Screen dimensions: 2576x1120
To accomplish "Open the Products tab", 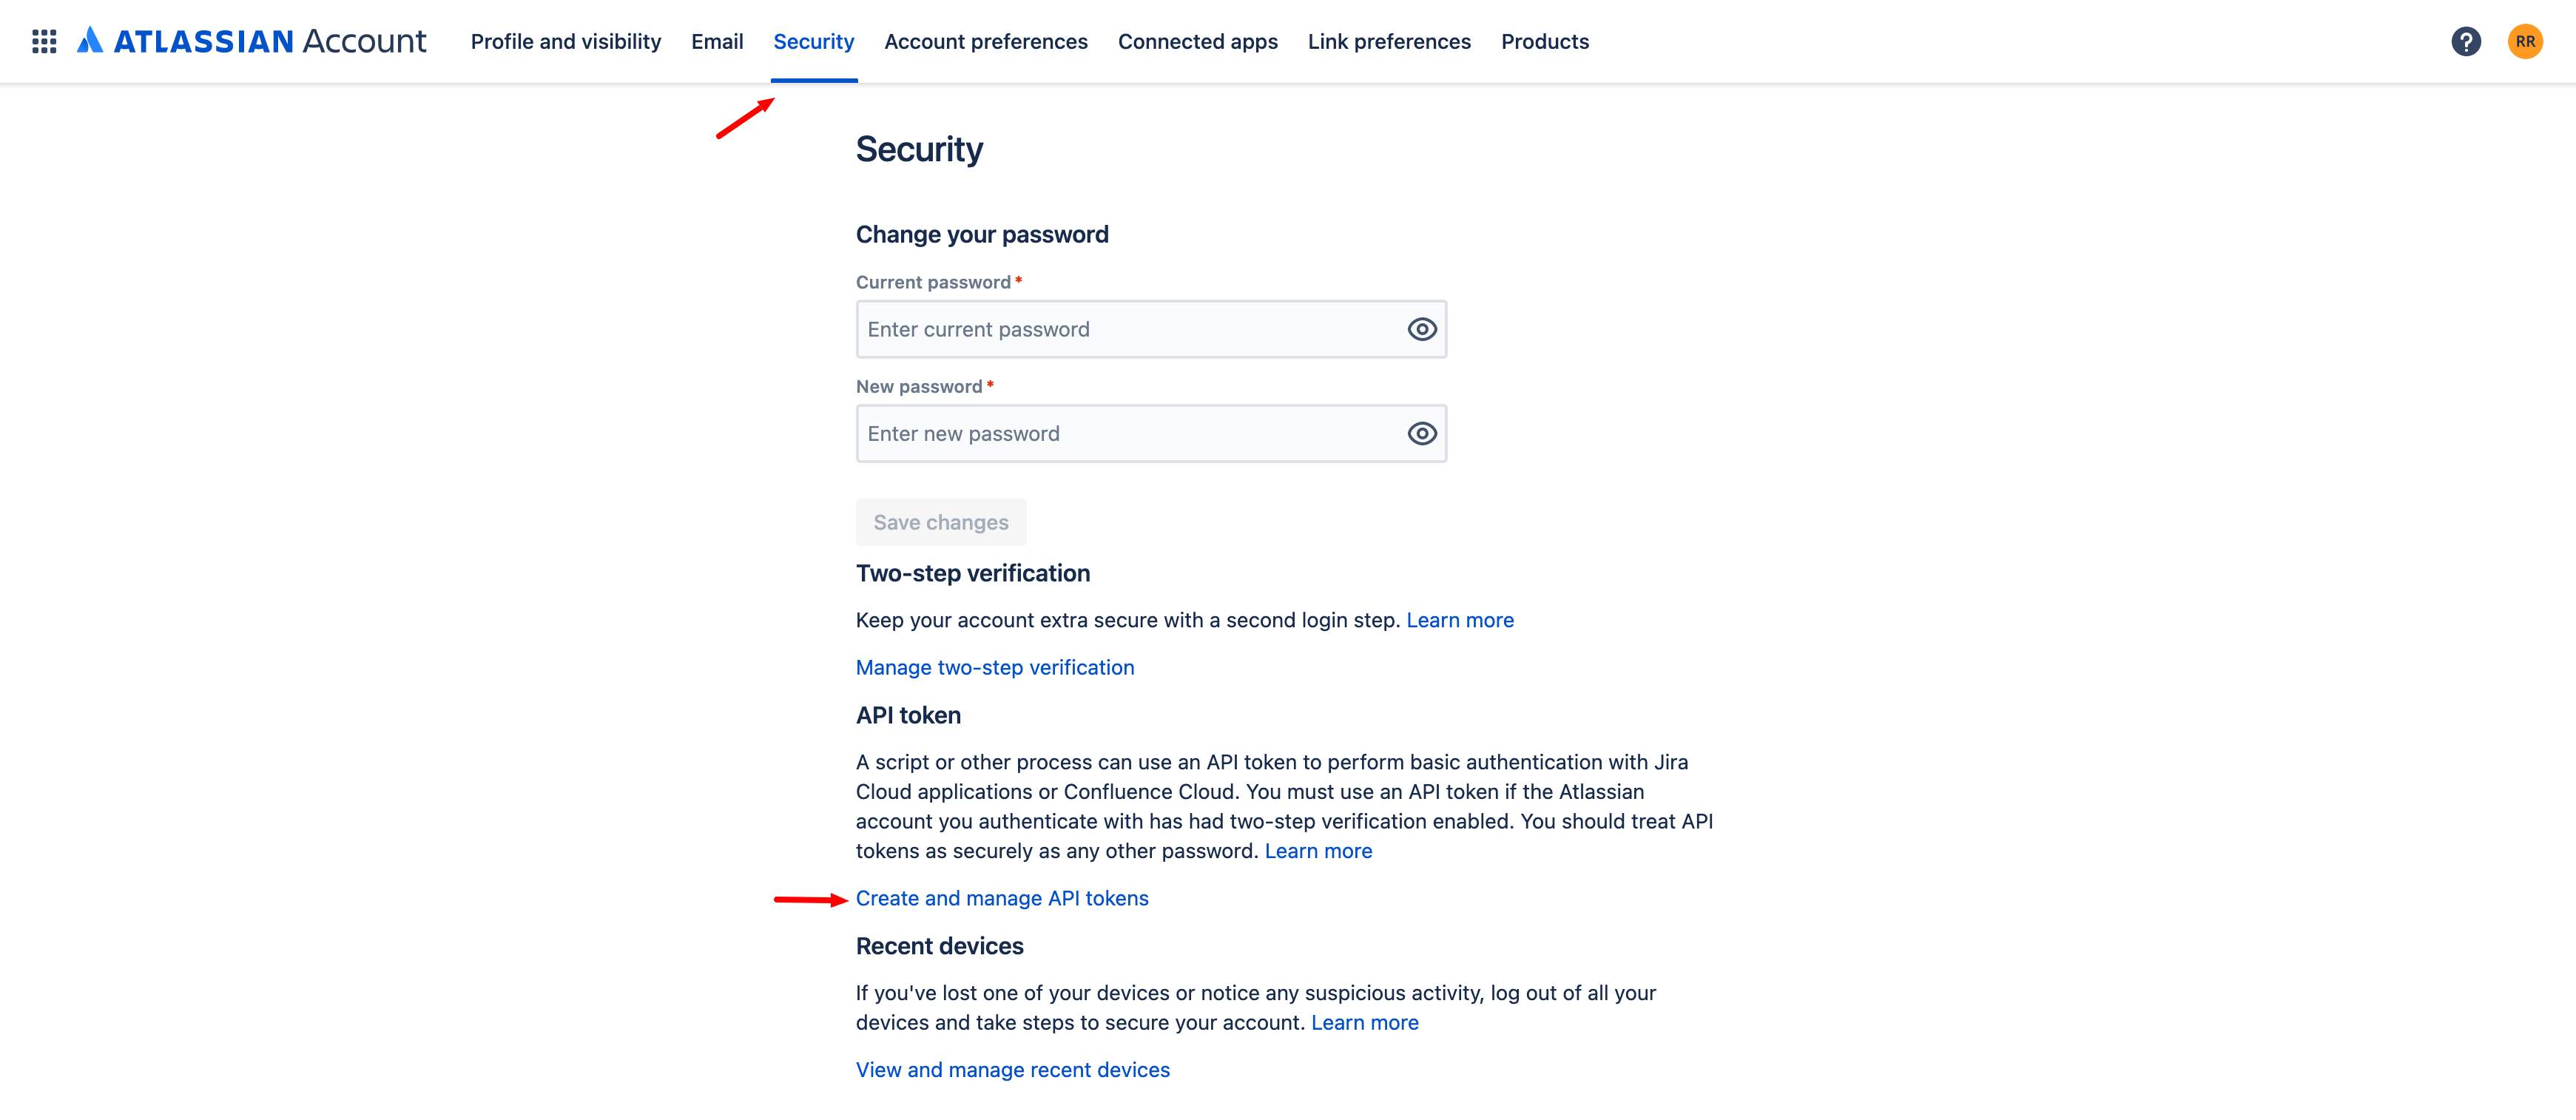I will 1544,41.
